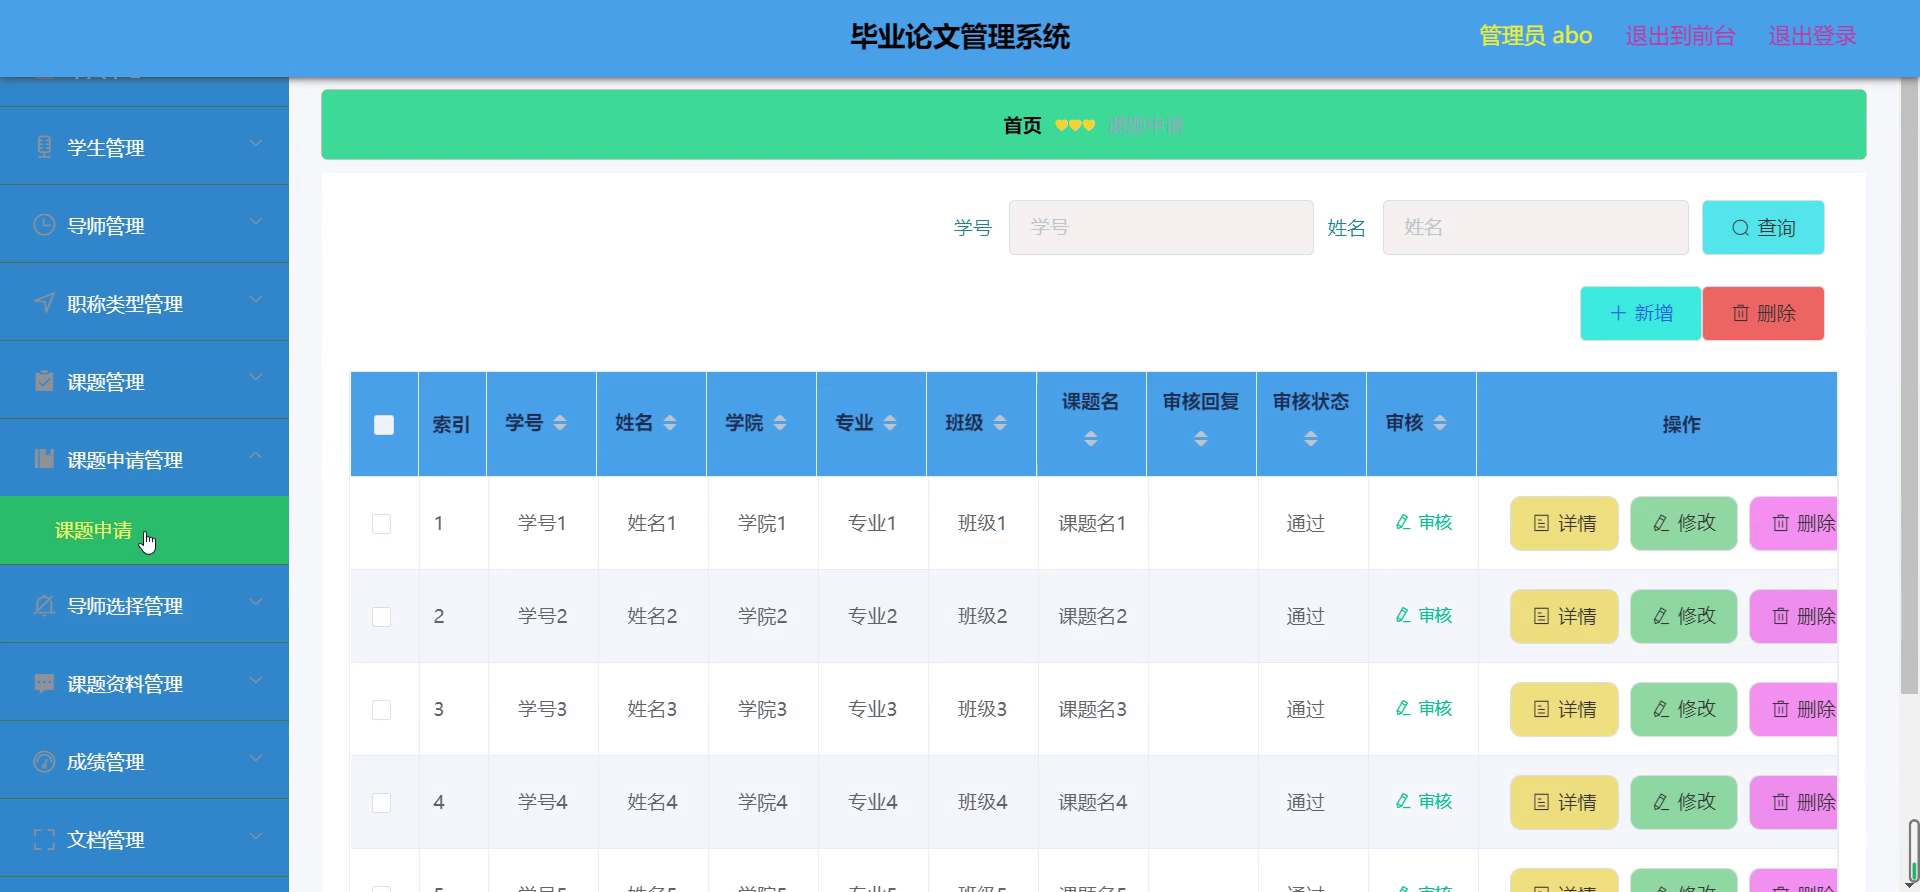This screenshot has width=1920, height=892.
Task: Click the 学号 search input field
Action: tap(1161, 227)
